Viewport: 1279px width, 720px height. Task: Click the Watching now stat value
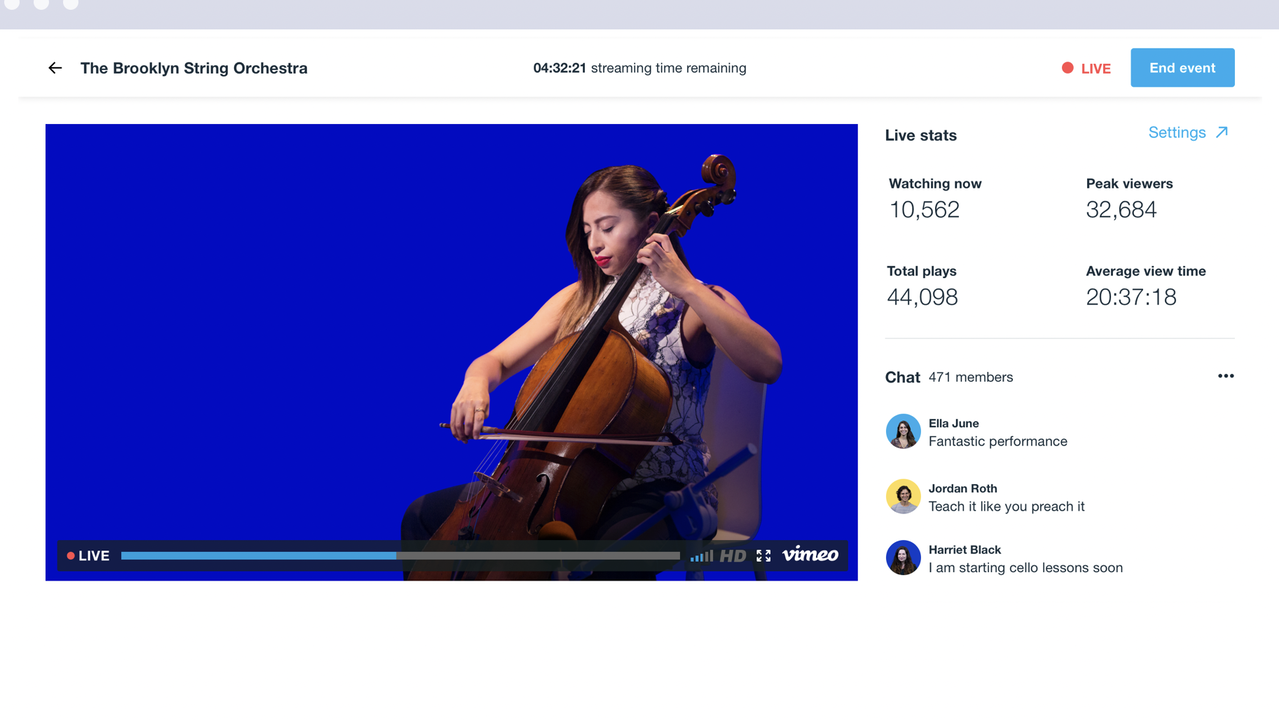pyautogui.click(x=923, y=209)
